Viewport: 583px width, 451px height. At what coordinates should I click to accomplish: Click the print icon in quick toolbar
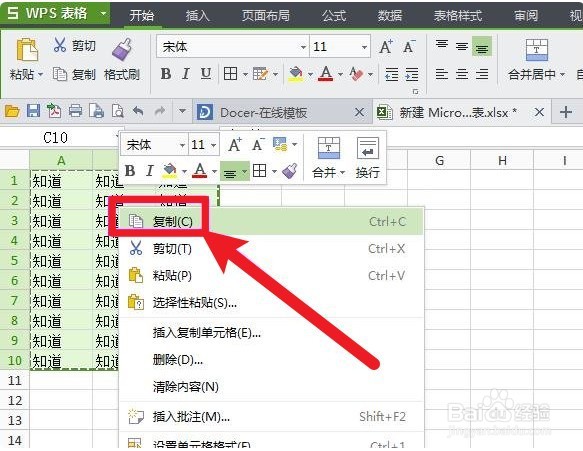tap(75, 111)
